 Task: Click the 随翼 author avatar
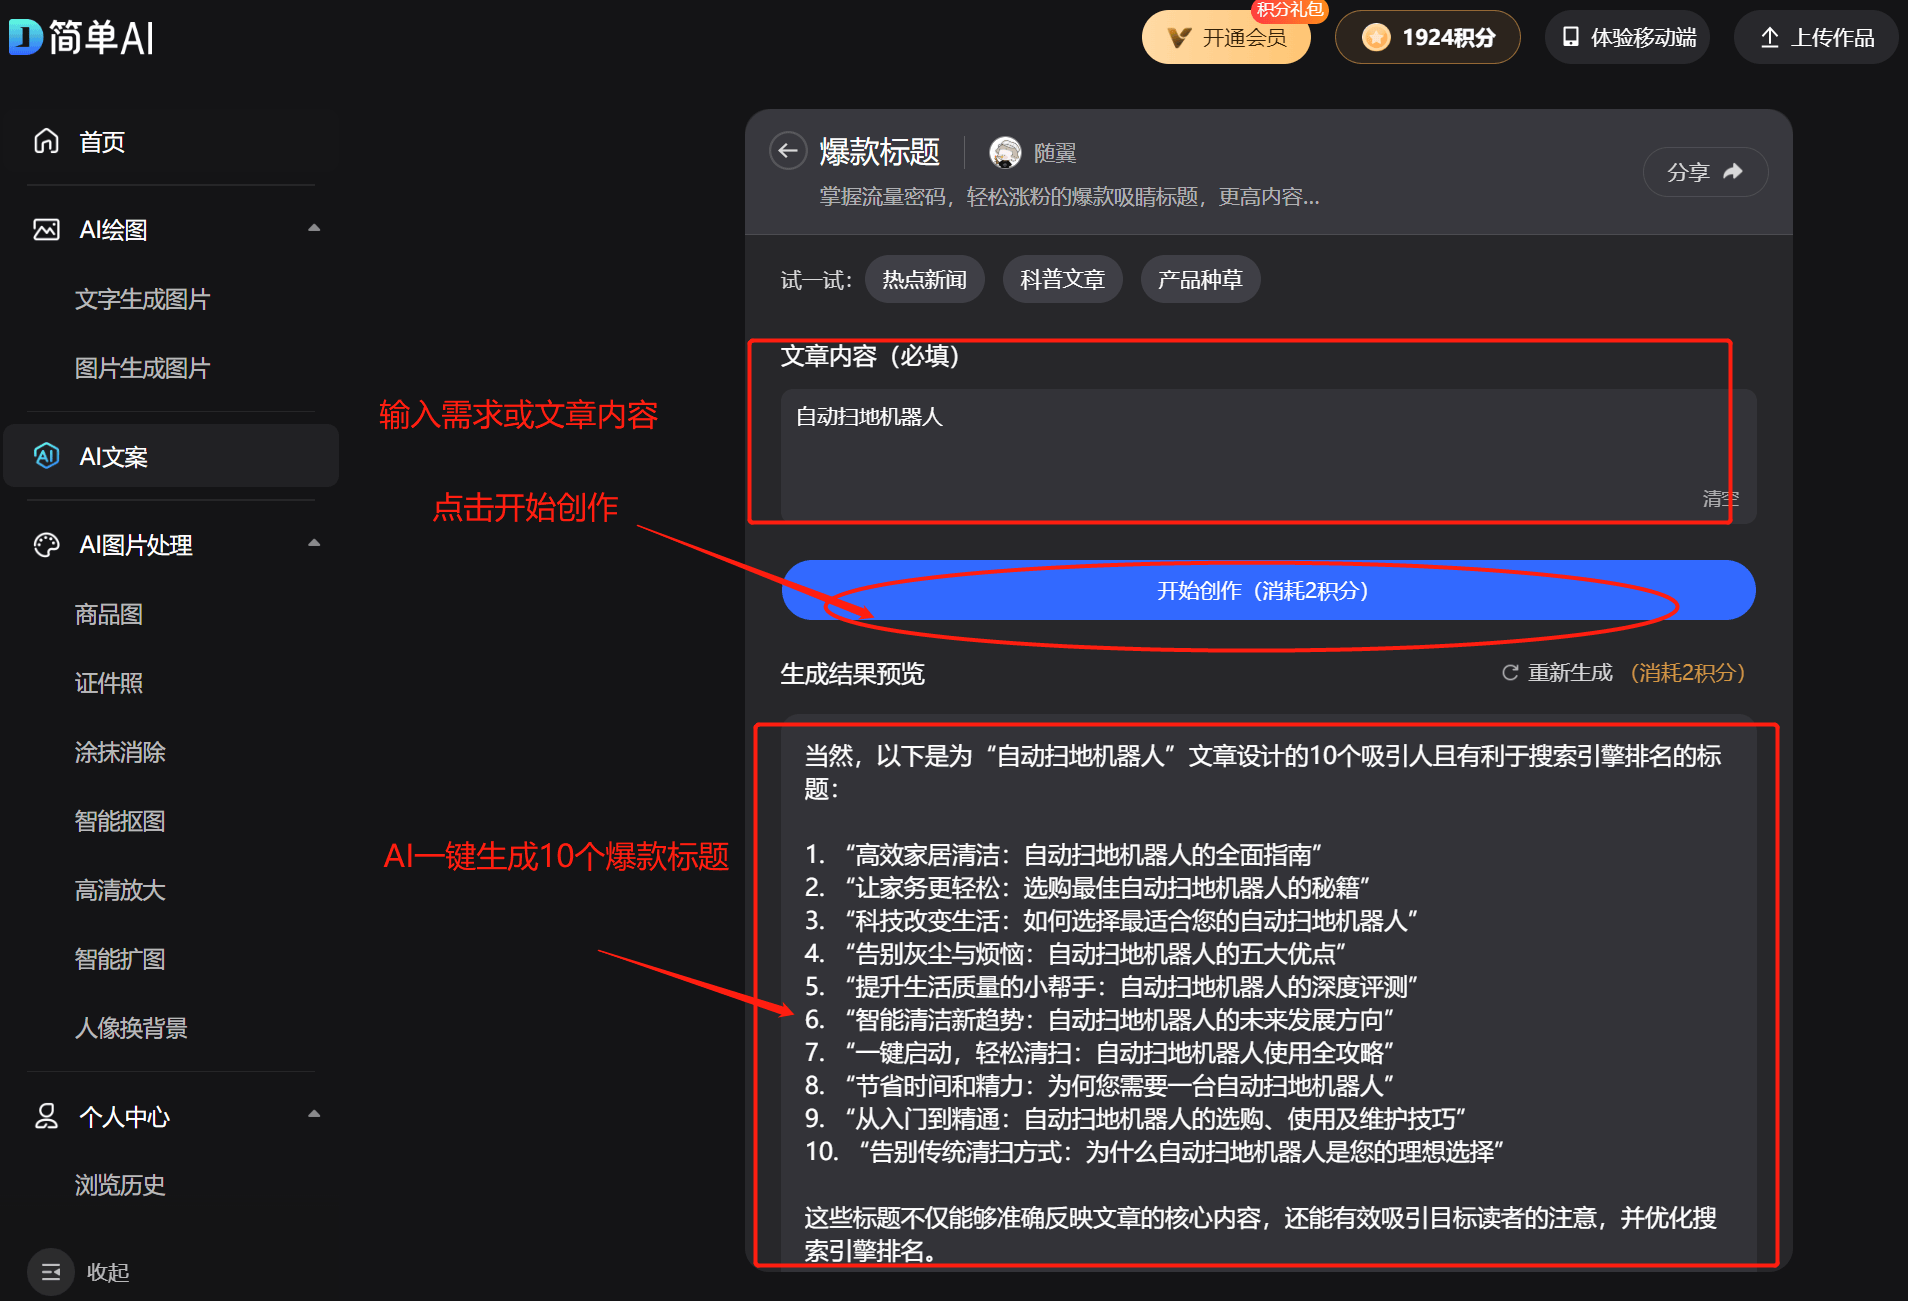tap(1005, 152)
